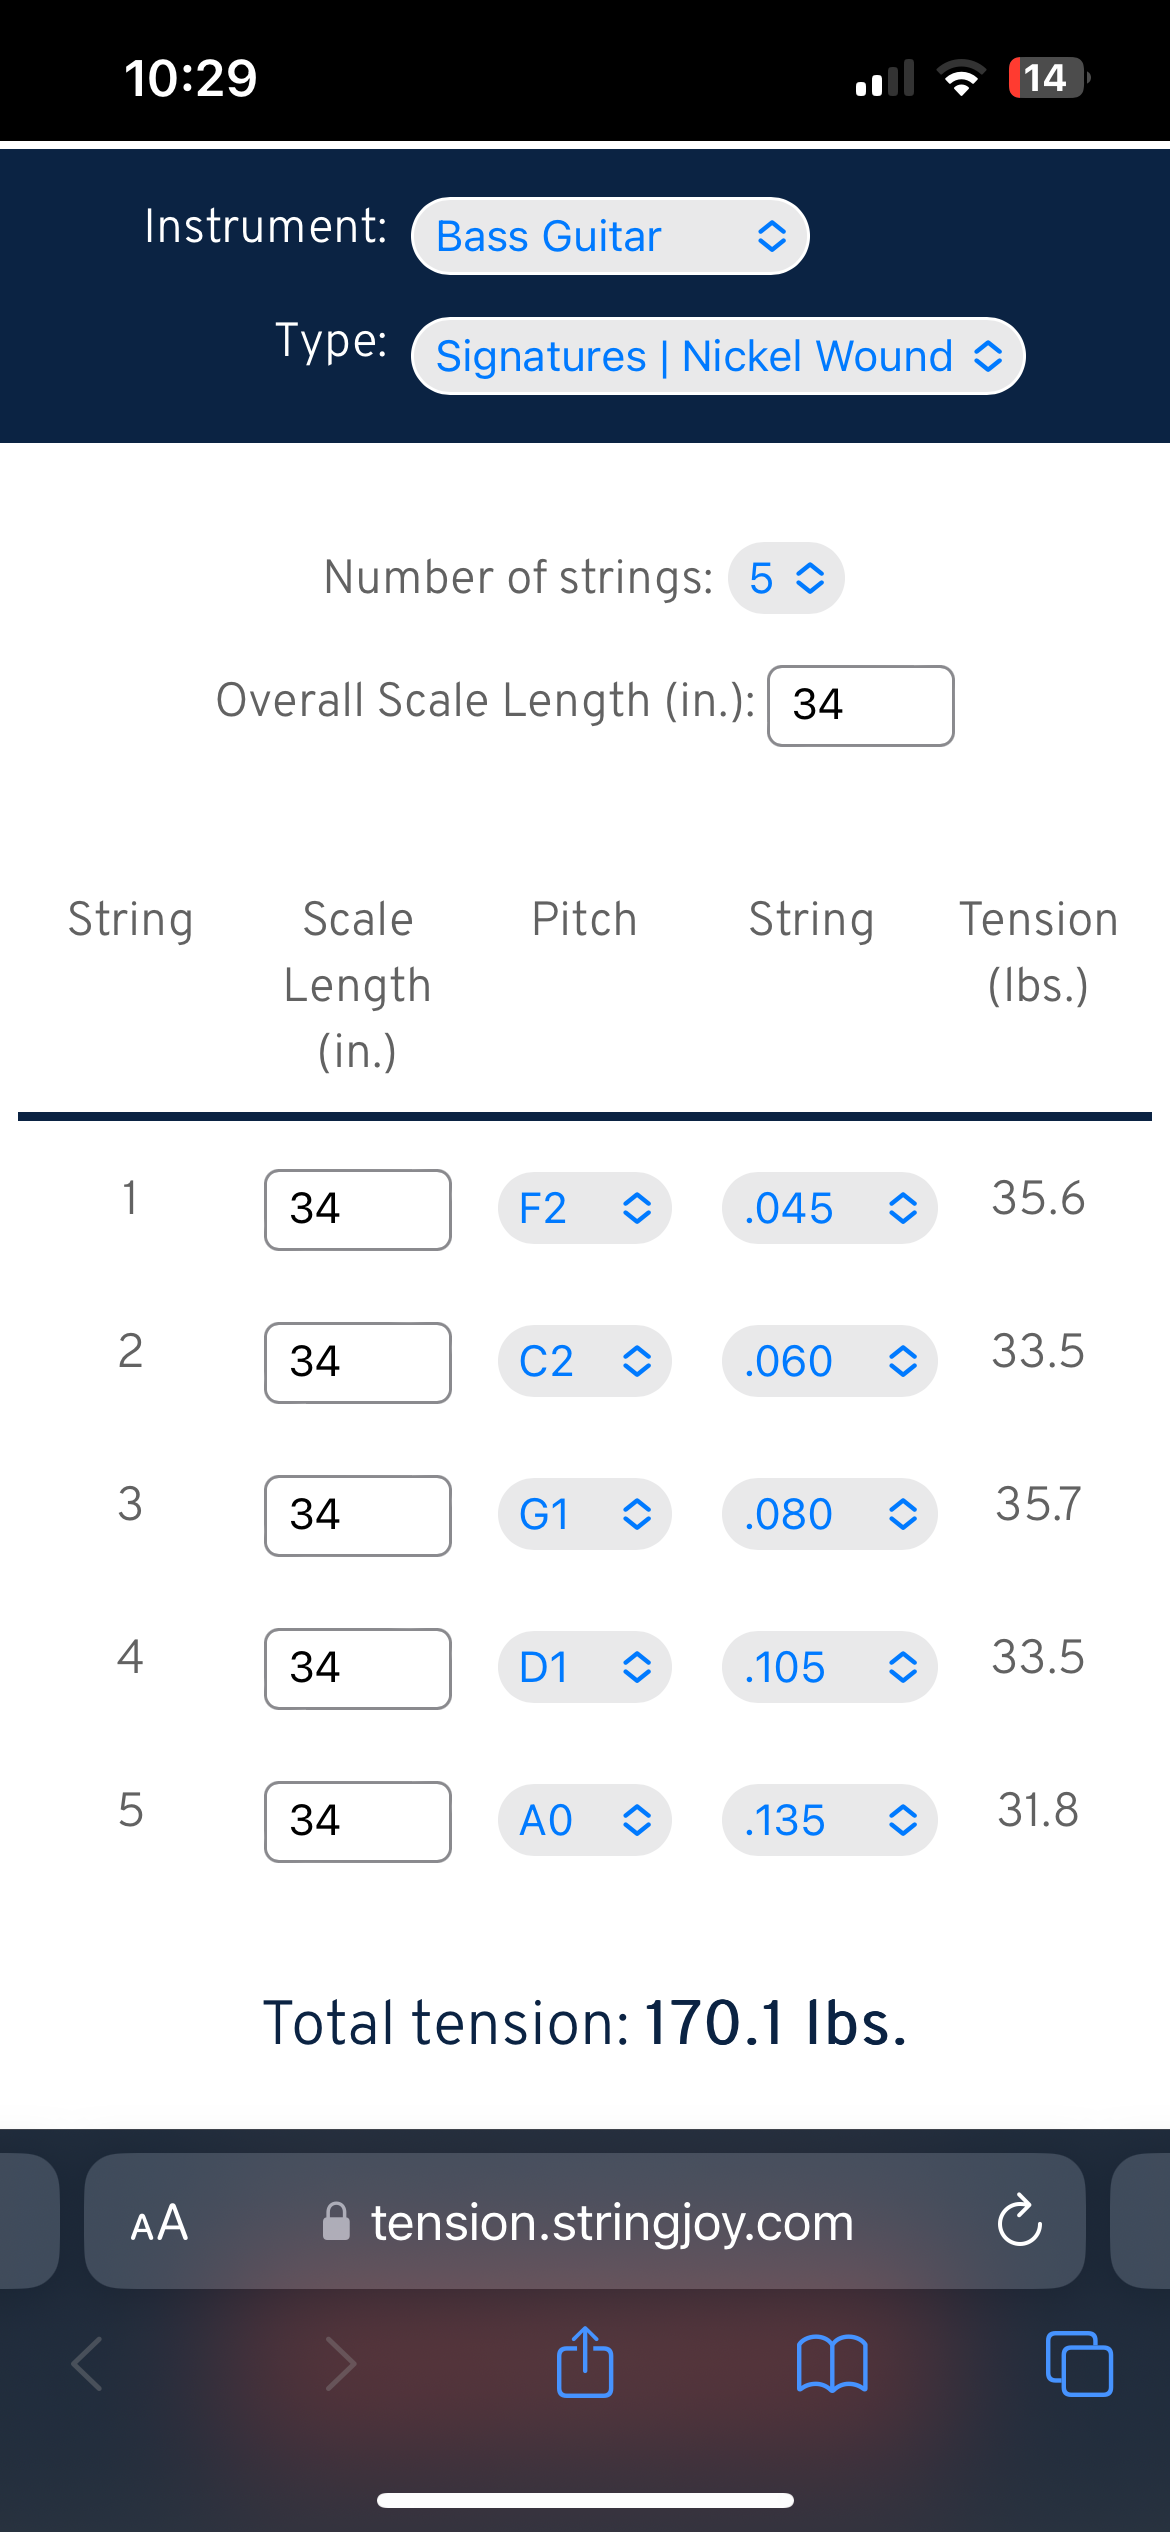
Task: Open the G1 pitch dropdown for string 3
Action: pyautogui.click(x=585, y=1514)
